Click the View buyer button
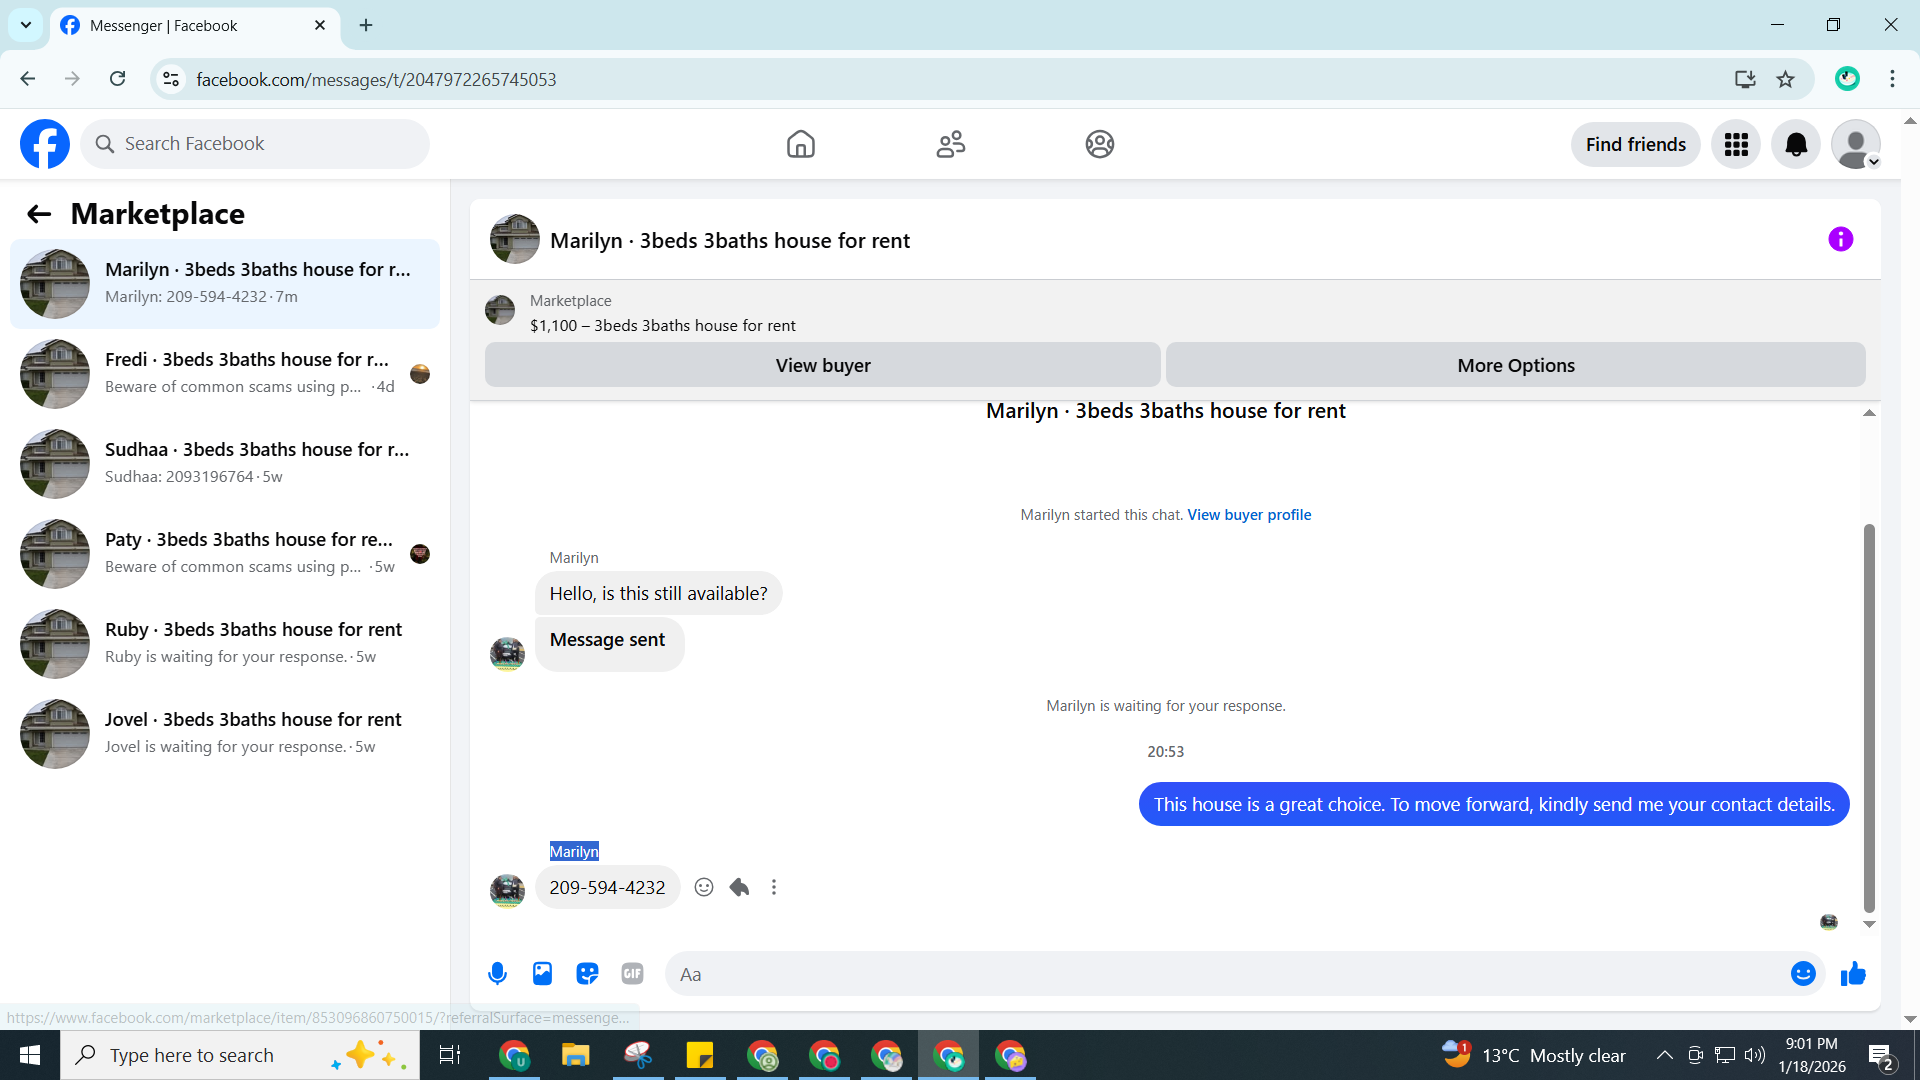Viewport: 1920px width, 1080px height. (x=822, y=365)
